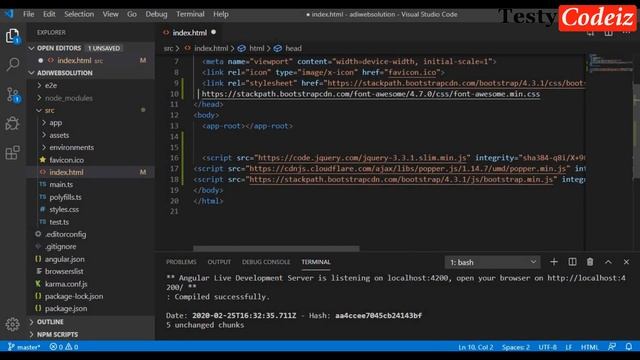The width and height of the screenshot is (640, 360).
Task: Click Ln 10, Col 2 in status bar
Action: click(476, 347)
